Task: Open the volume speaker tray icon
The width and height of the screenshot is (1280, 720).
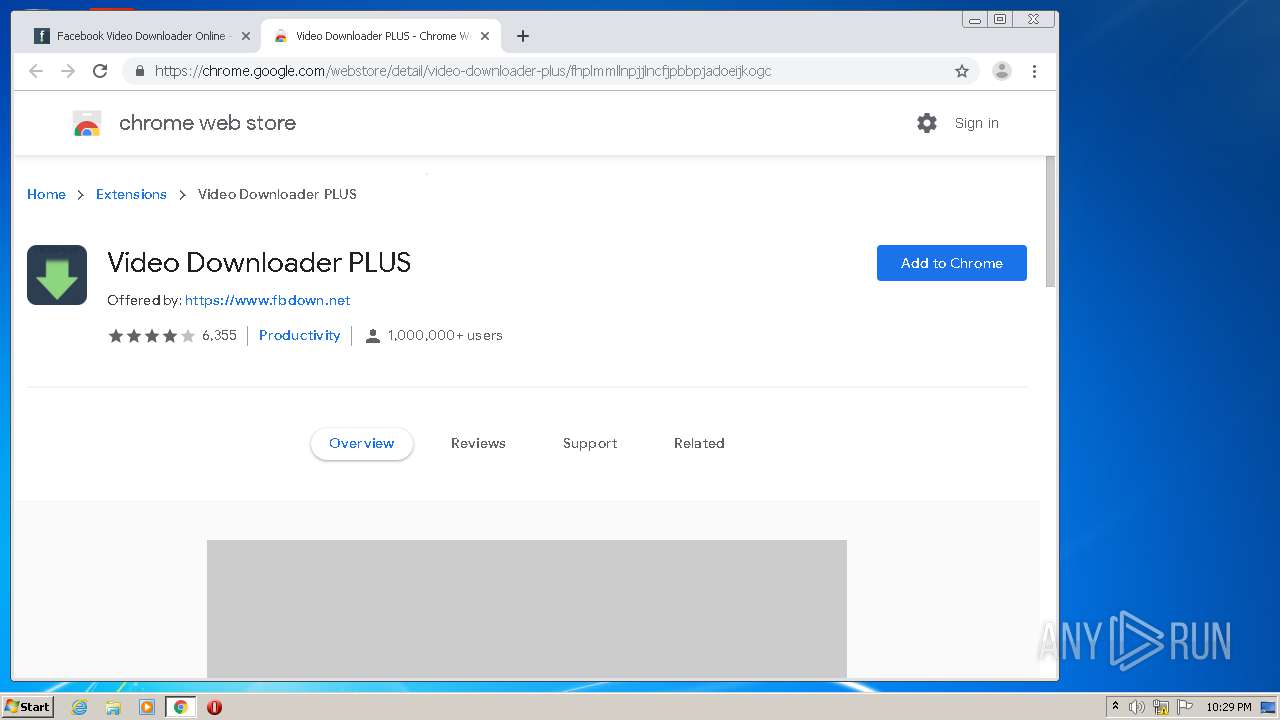Action: pyautogui.click(x=1137, y=707)
